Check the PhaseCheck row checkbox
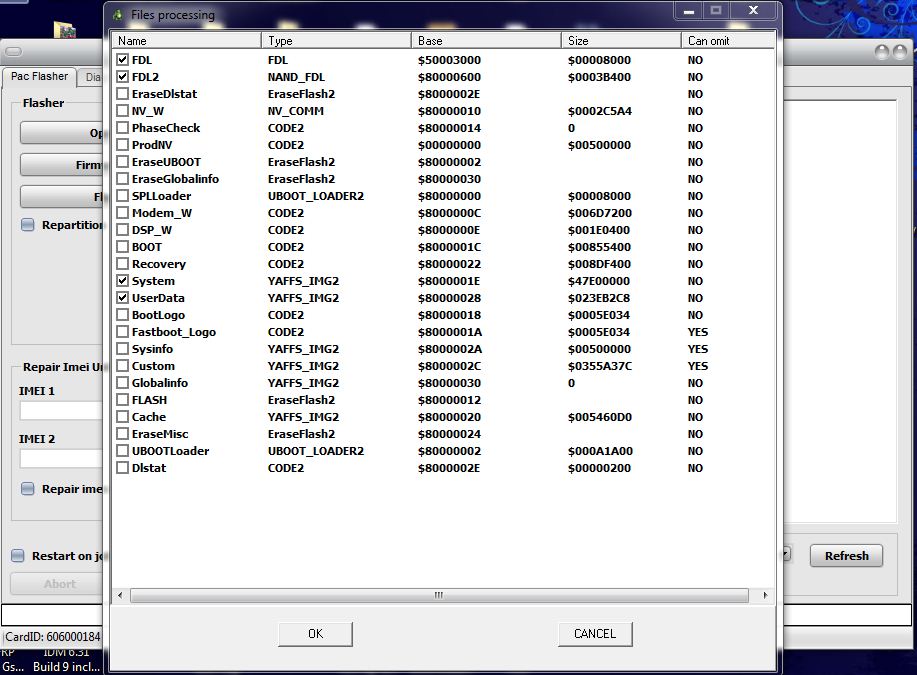Image resolution: width=917 pixels, height=675 pixels. point(122,128)
